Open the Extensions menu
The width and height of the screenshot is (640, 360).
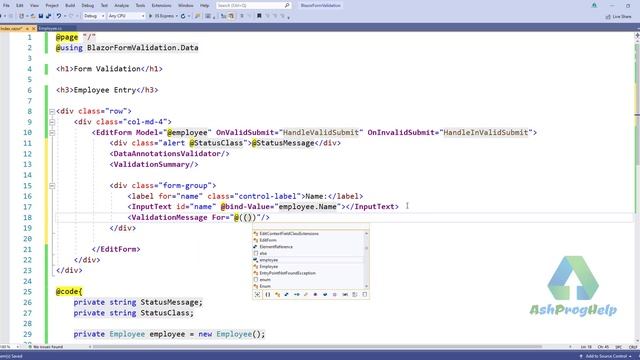[x=161, y=6]
